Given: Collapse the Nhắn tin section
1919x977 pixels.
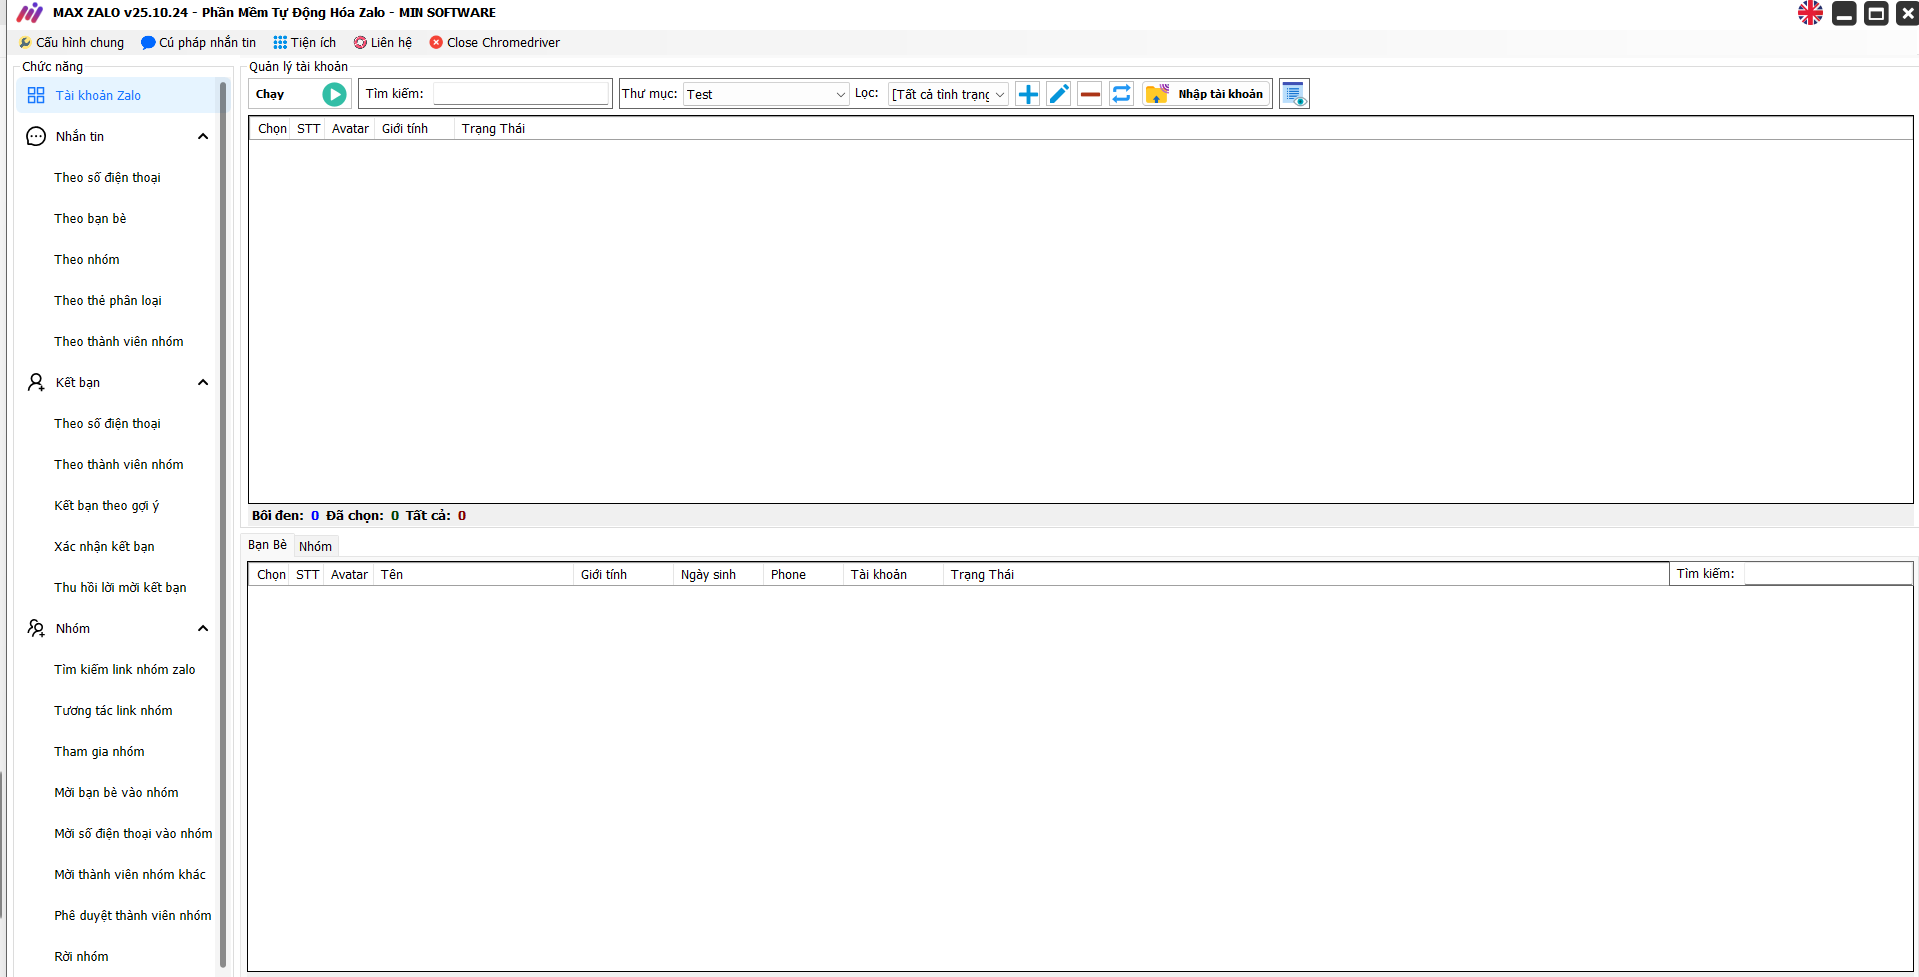Looking at the screenshot, I should 203,137.
